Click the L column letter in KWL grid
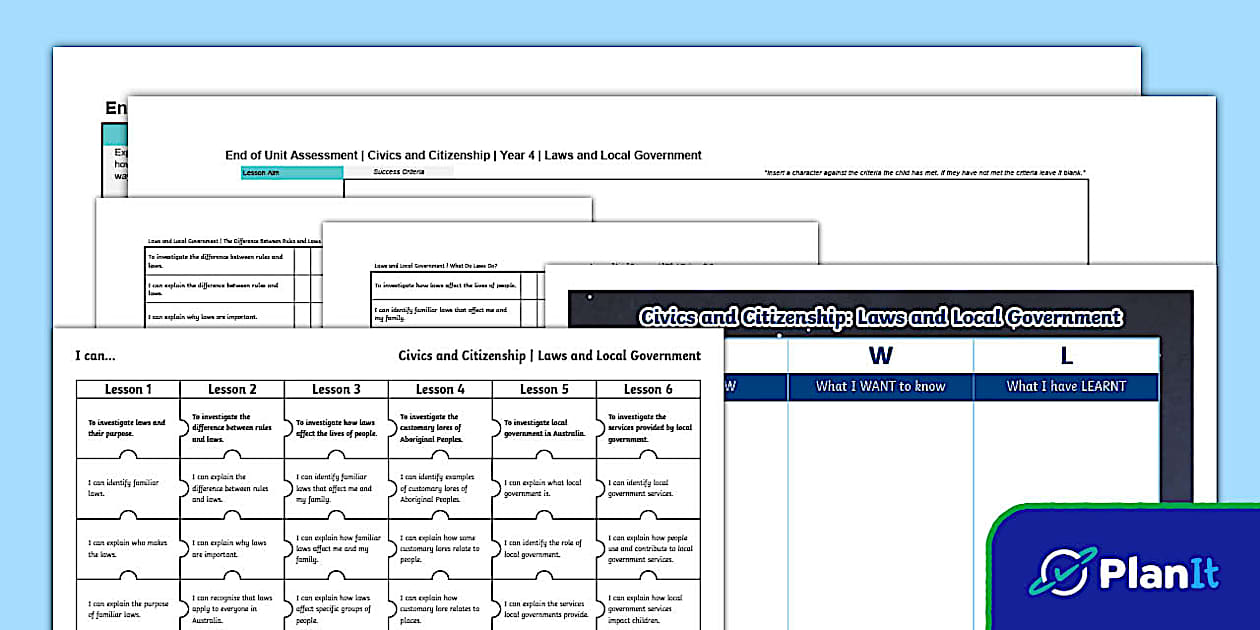The height and width of the screenshot is (630, 1260). (x=1066, y=355)
